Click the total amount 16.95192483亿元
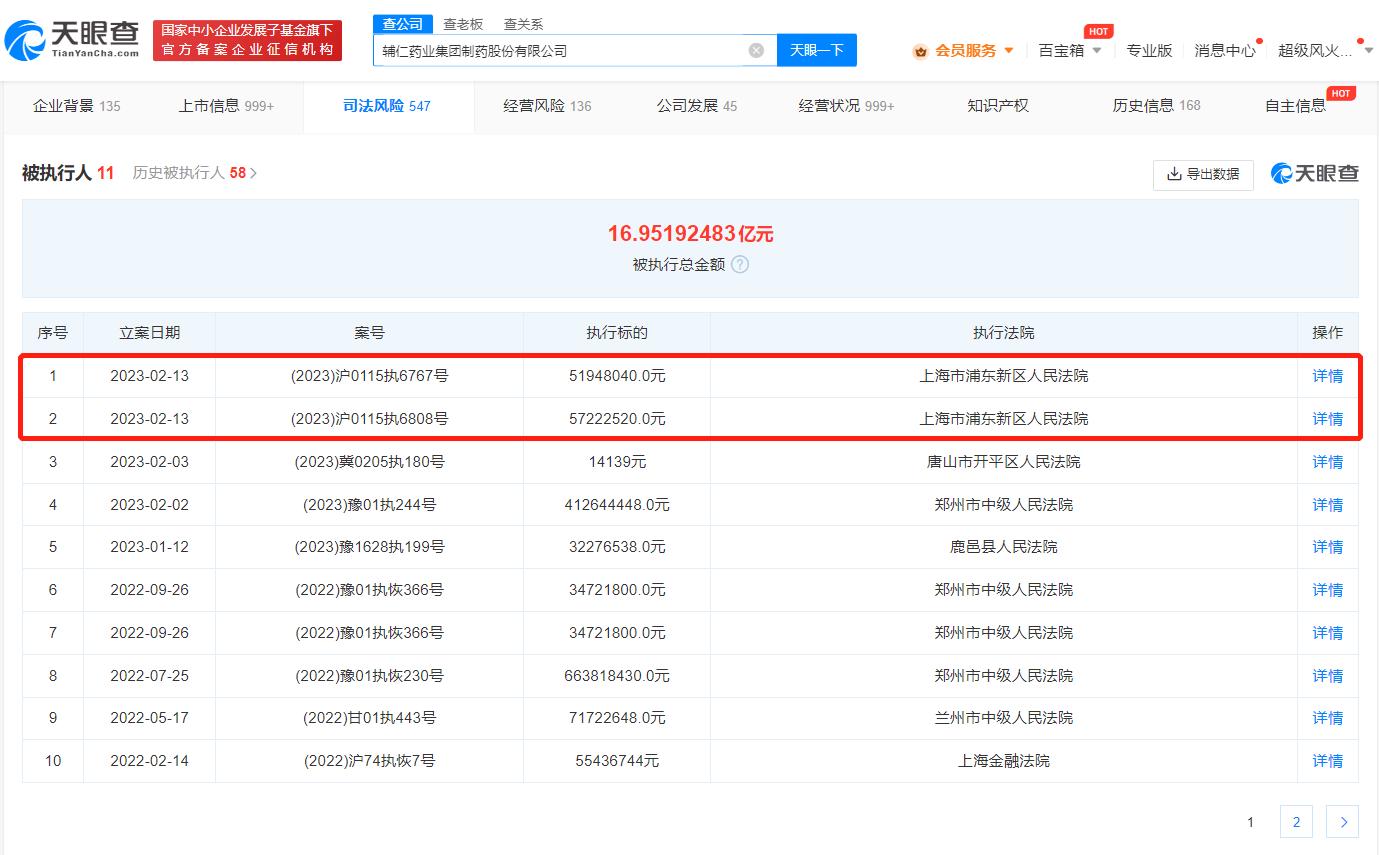This screenshot has width=1379, height=855. pos(691,234)
